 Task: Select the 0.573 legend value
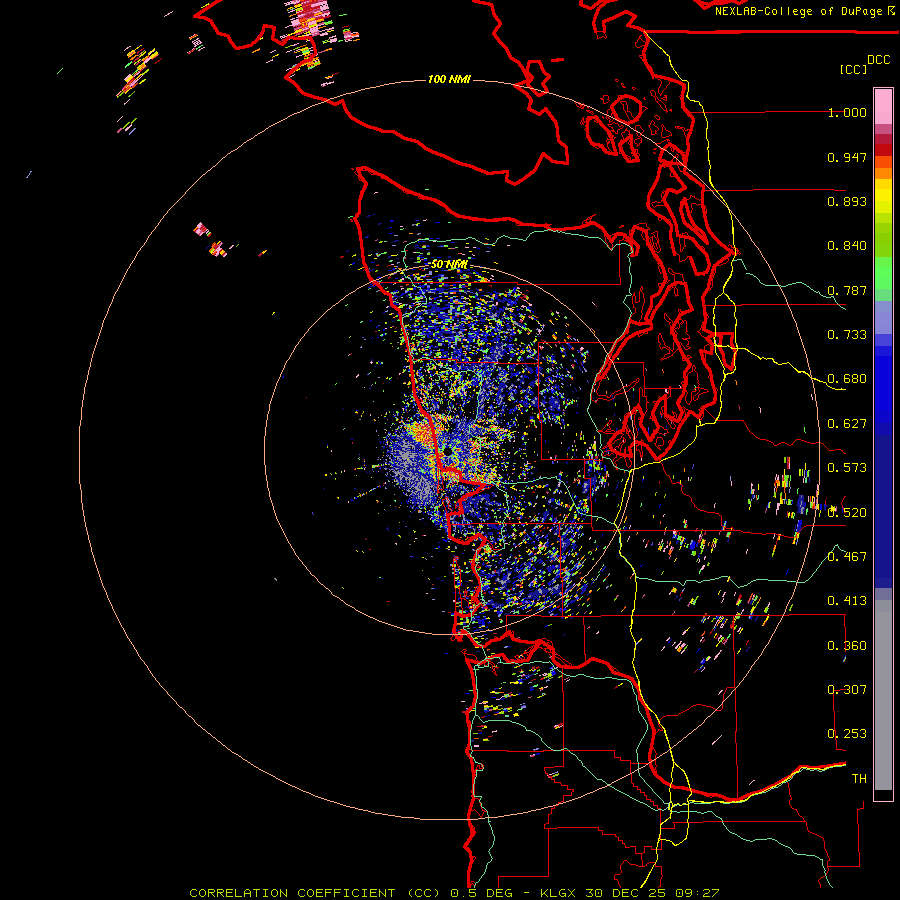point(847,468)
